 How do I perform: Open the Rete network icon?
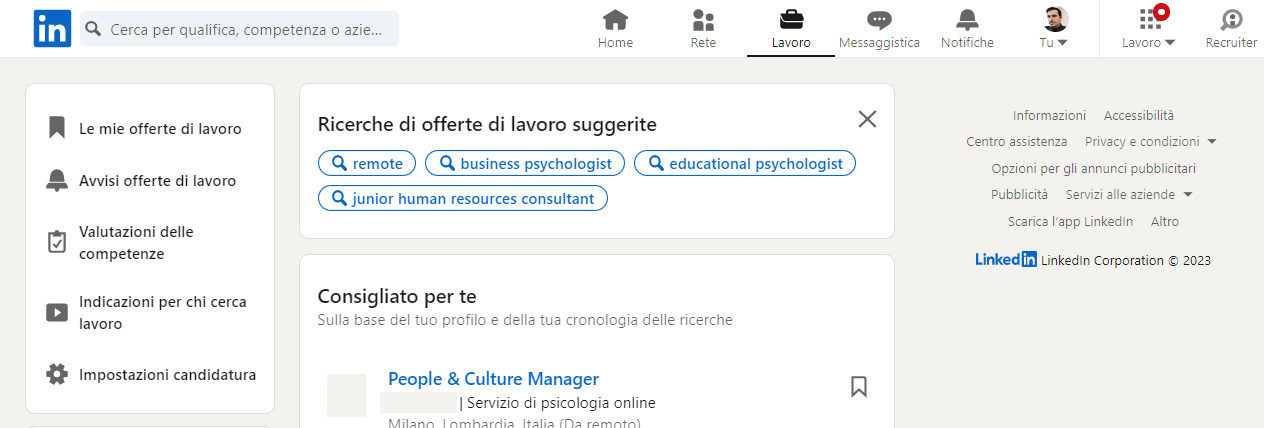coord(703,20)
